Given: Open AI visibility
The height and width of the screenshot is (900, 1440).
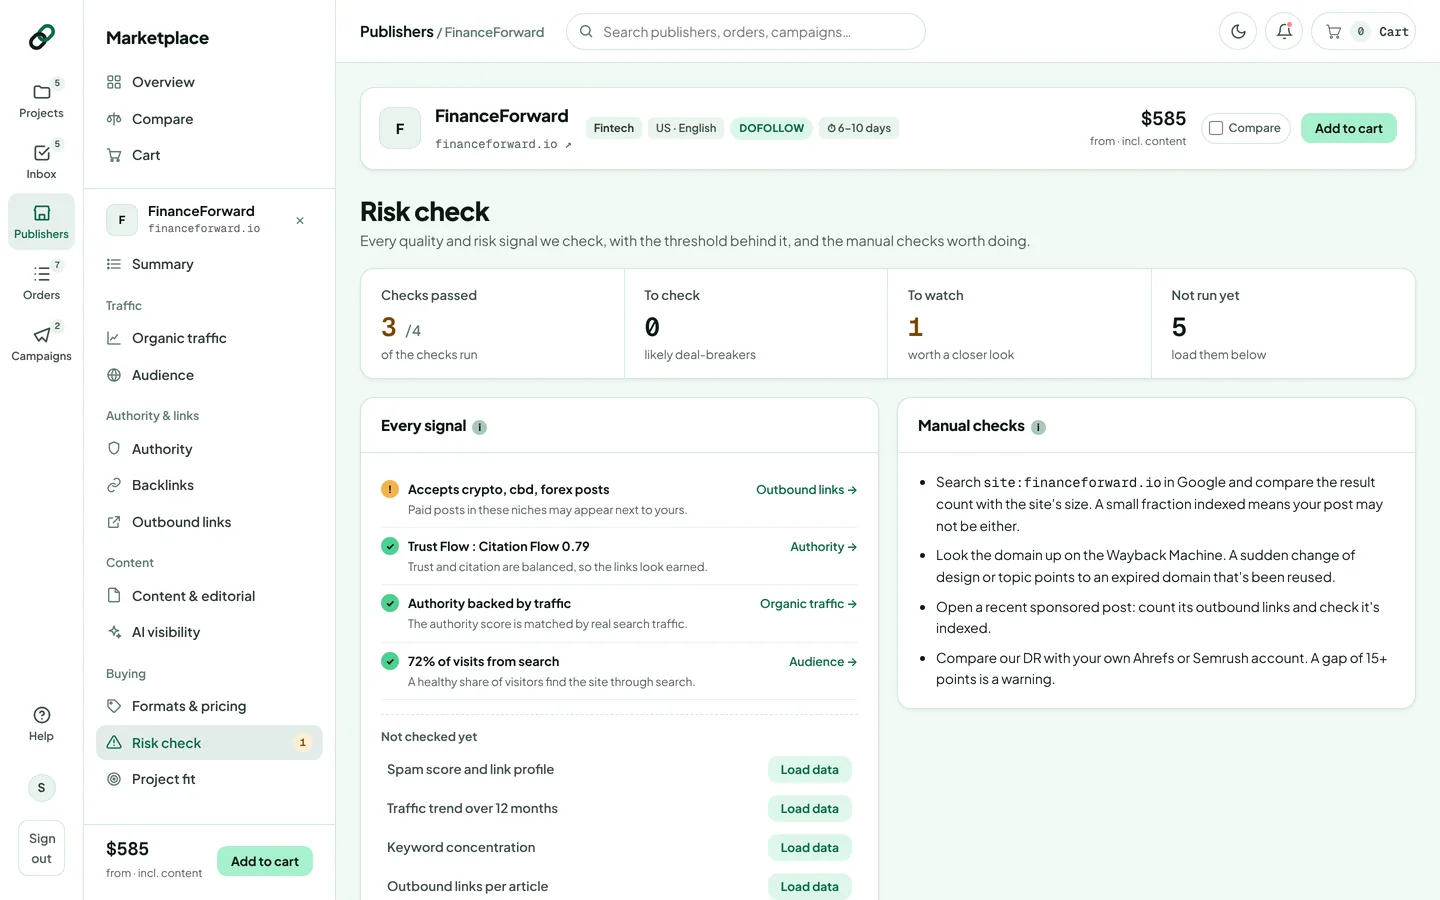Looking at the screenshot, I should pyautogui.click(x=209, y=632).
